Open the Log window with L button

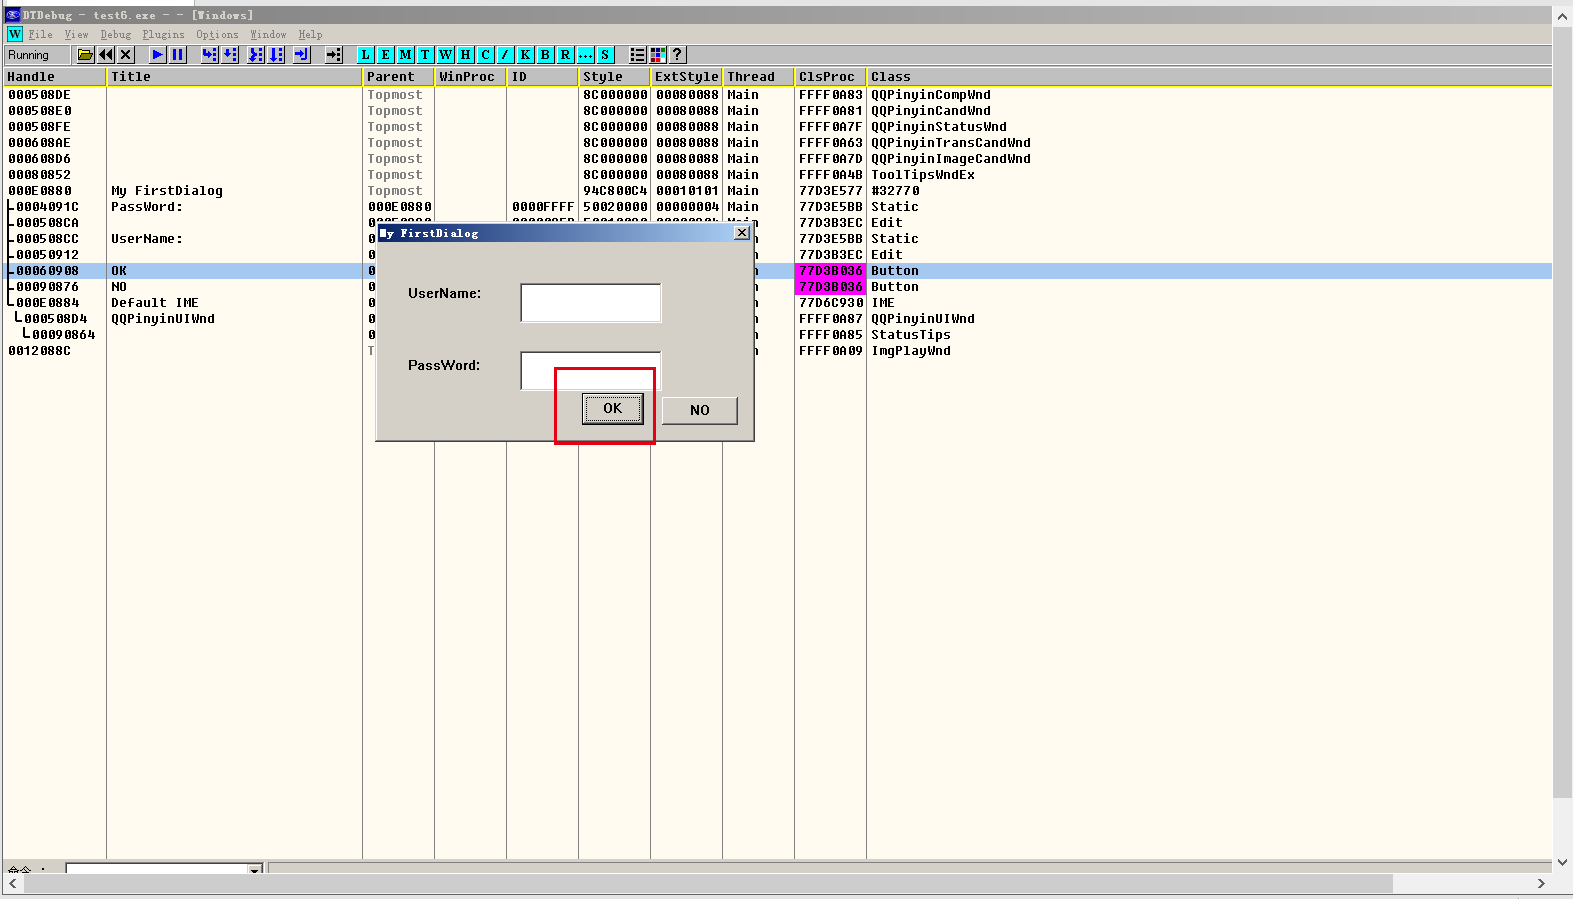pos(365,55)
